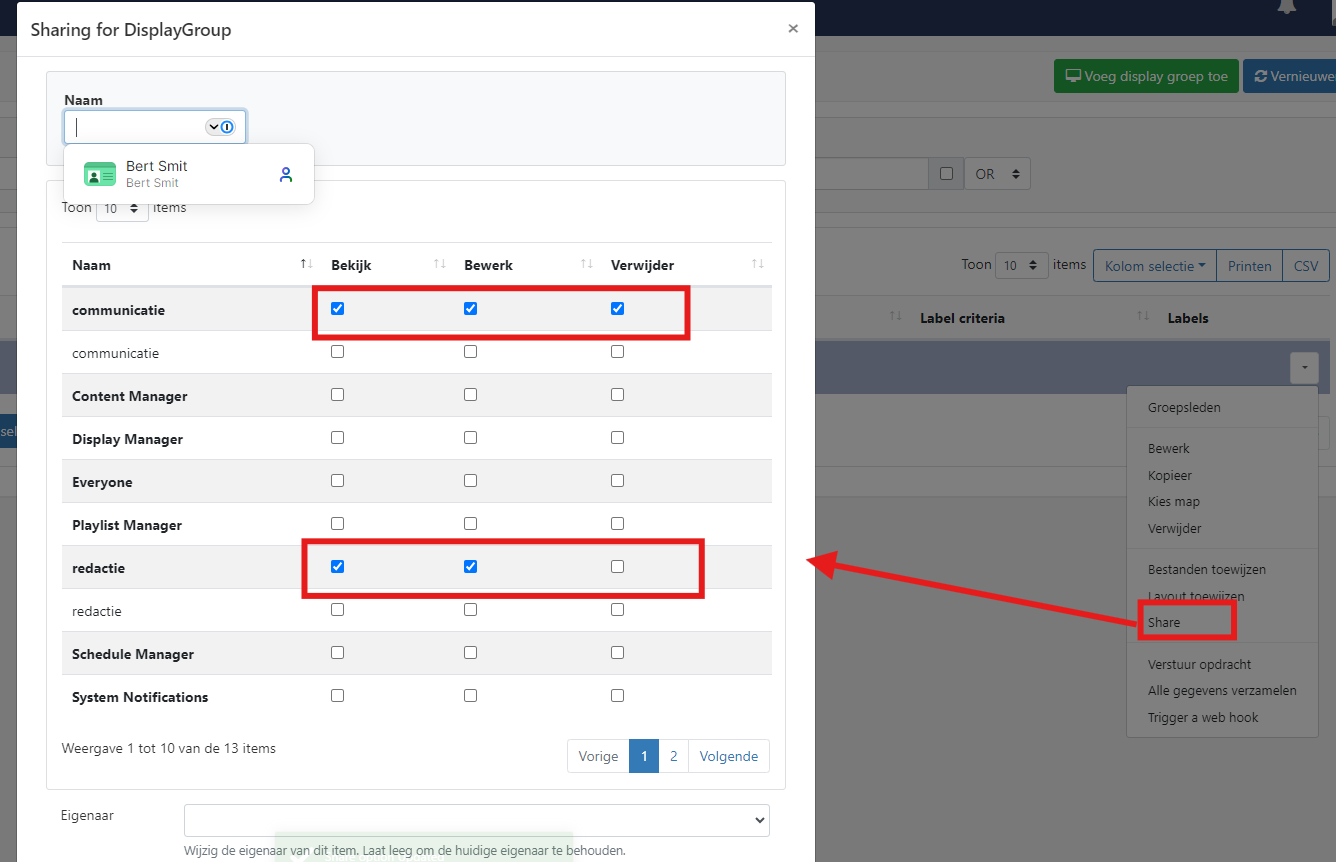Viewport: 1336px width, 862px height.
Task: Go to page 2 of permissions
Action: pos(673,756)
